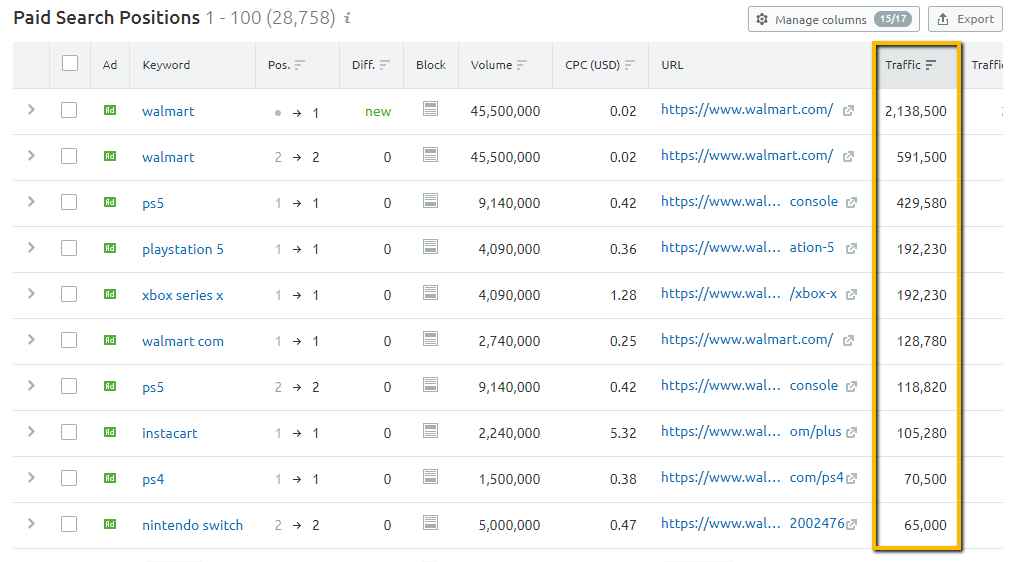The image size is (1028, 562).
Task: Click the Block icon in the instacart row
Action: [x=430, y=431]
